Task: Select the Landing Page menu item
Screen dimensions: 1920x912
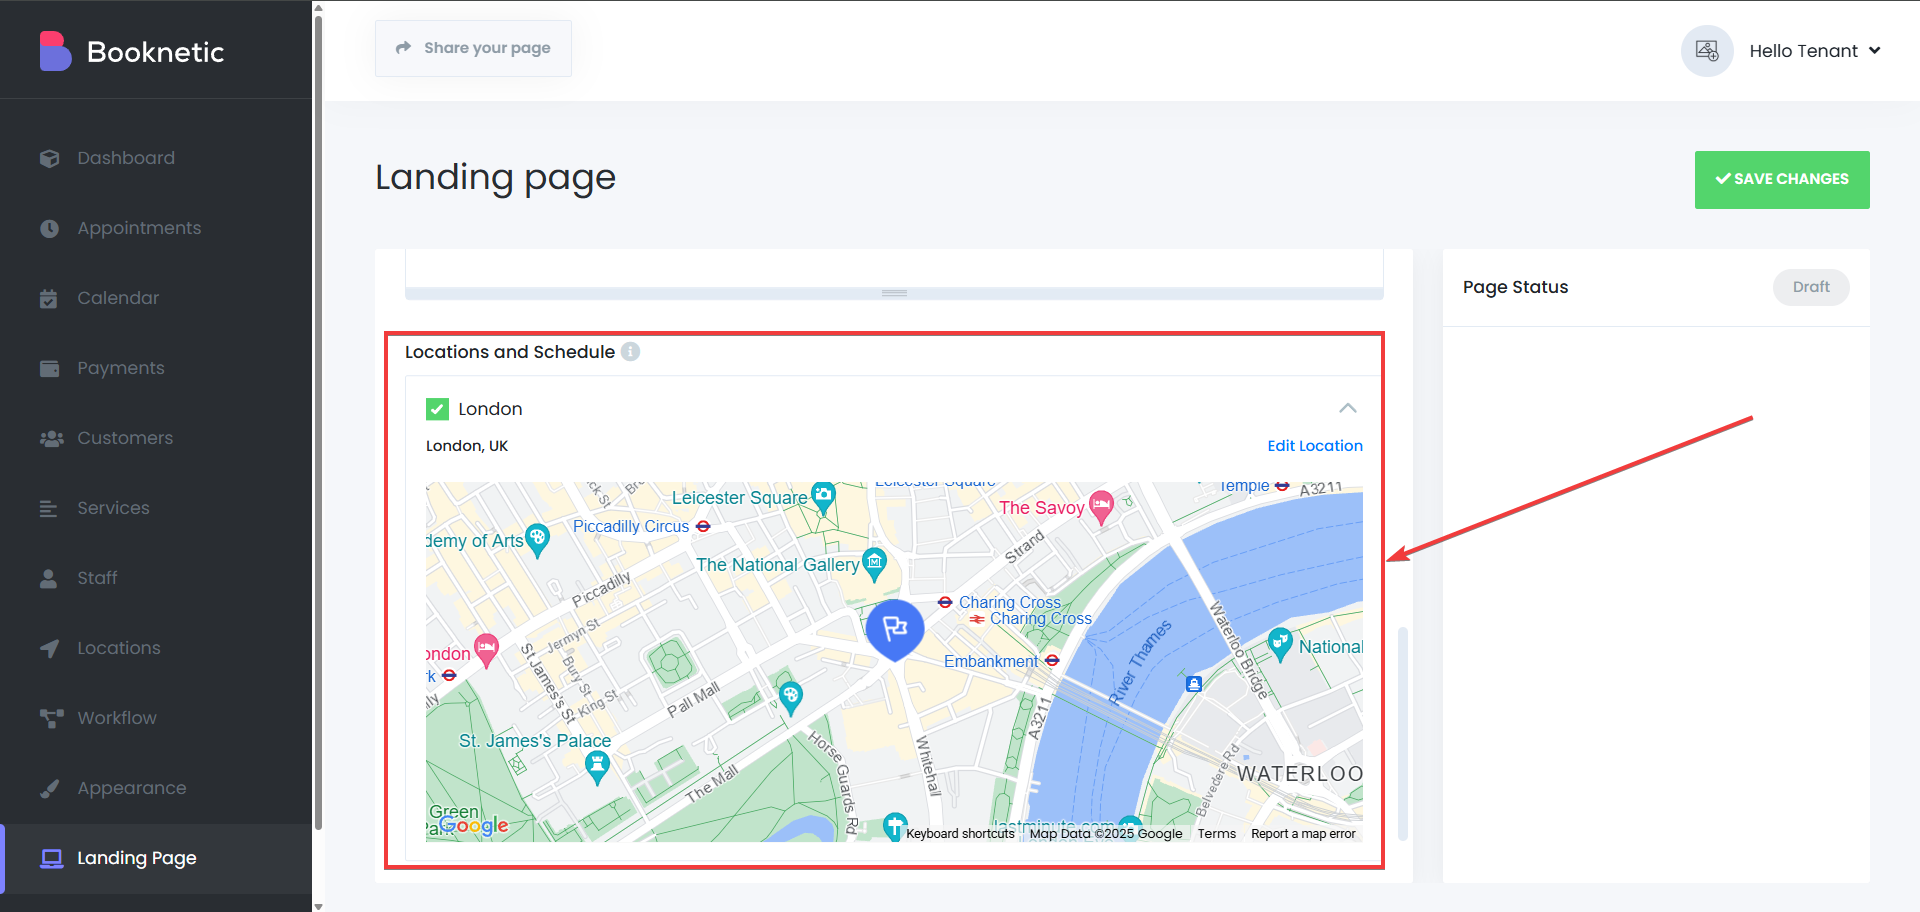Action: pos(156,858)
